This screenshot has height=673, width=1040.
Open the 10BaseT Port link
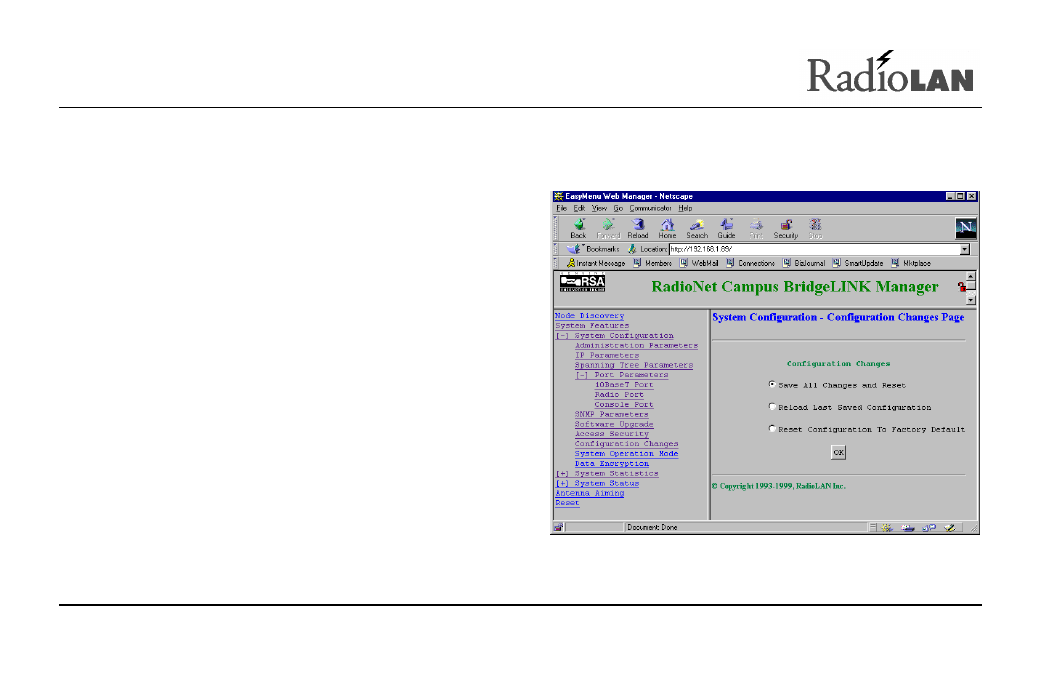(624, 385)
